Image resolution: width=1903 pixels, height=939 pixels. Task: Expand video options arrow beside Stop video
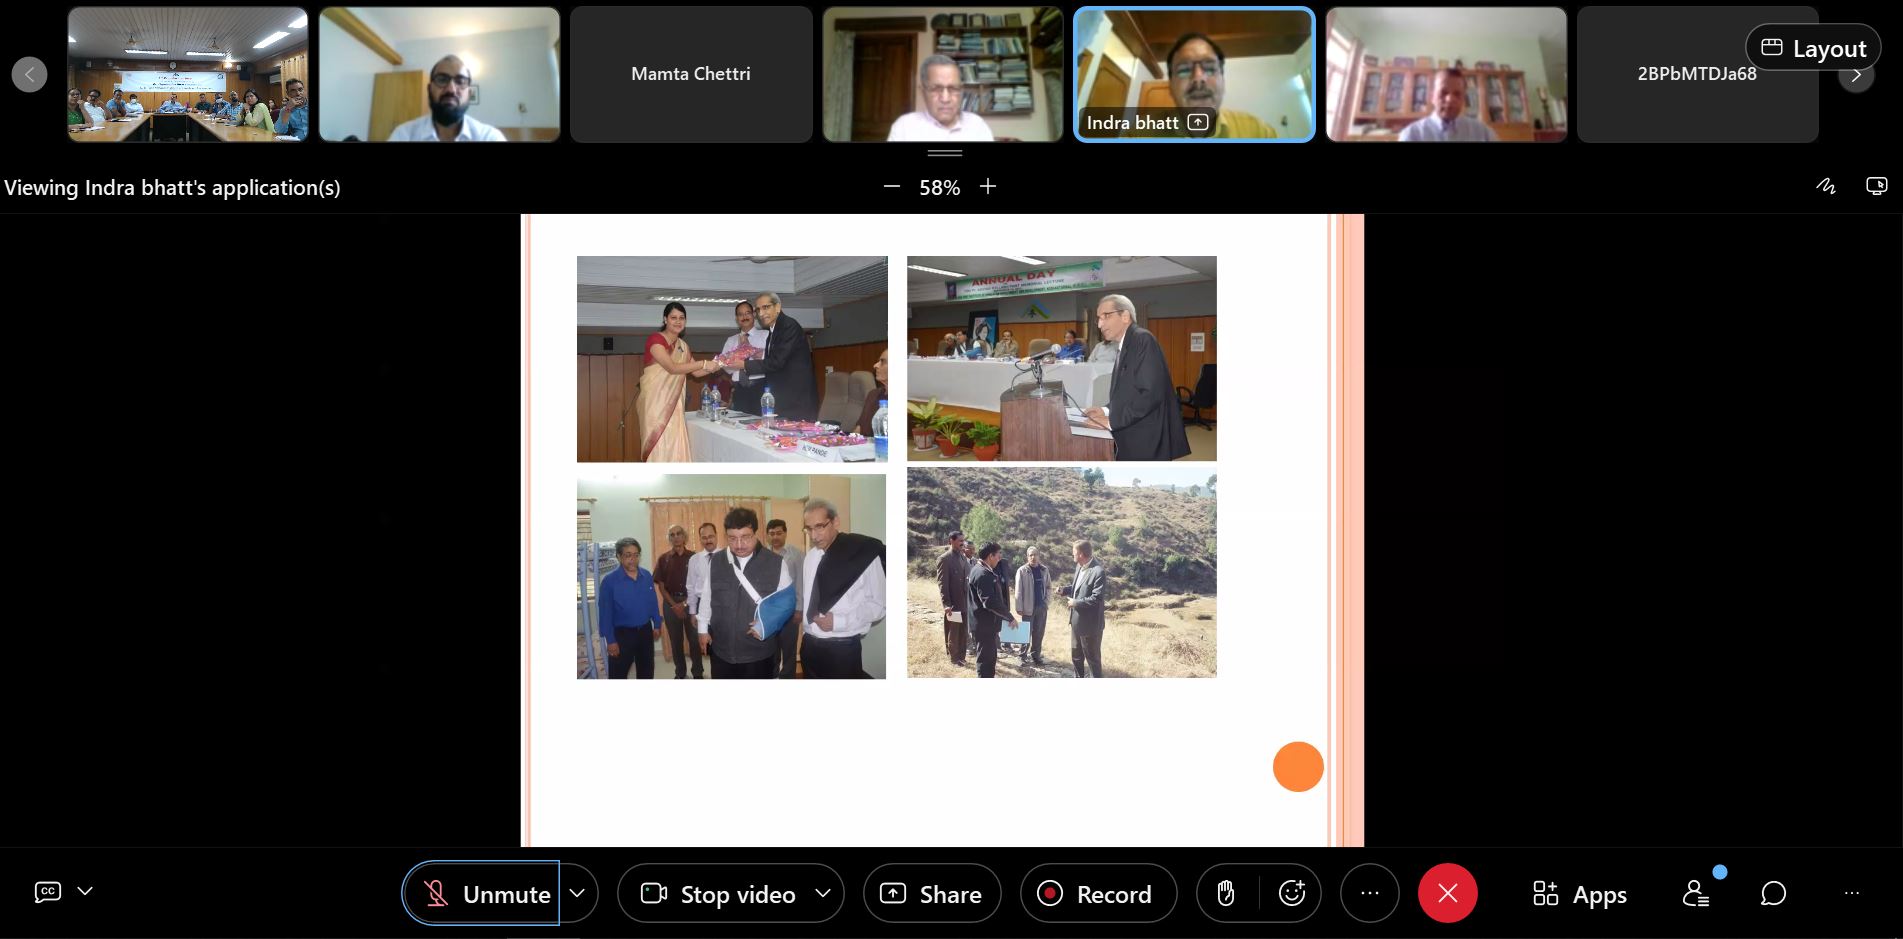click(823, 893)
